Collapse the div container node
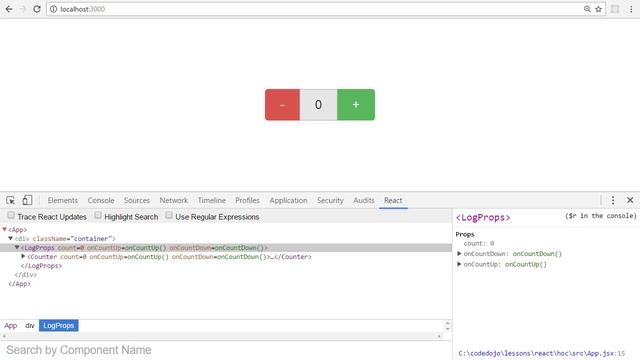The image size is (640, 360). (x=11, y=238)
